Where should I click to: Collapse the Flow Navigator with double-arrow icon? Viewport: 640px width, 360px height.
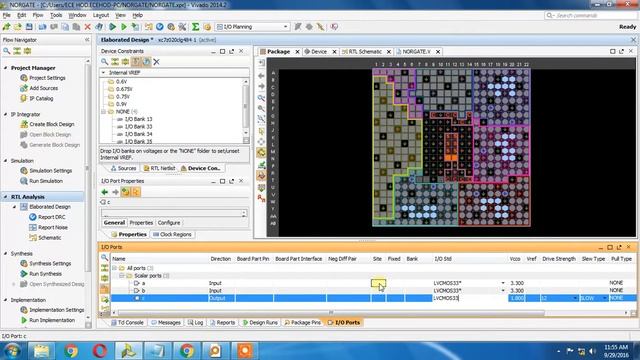click(87, 40)
